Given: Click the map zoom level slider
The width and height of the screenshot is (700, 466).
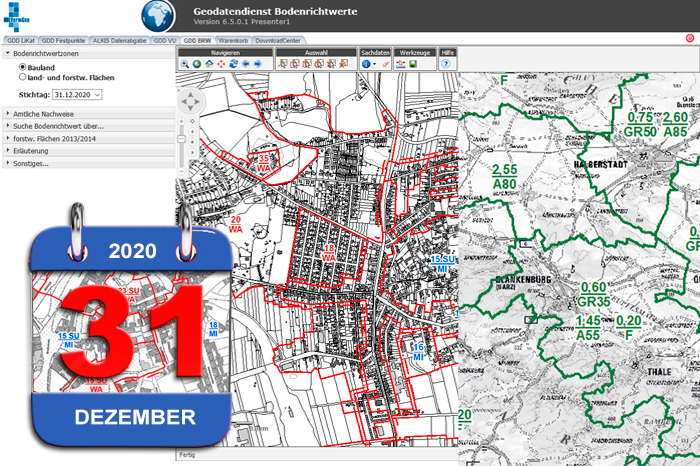Looking at the screenshot, I should tap(182, 140).
